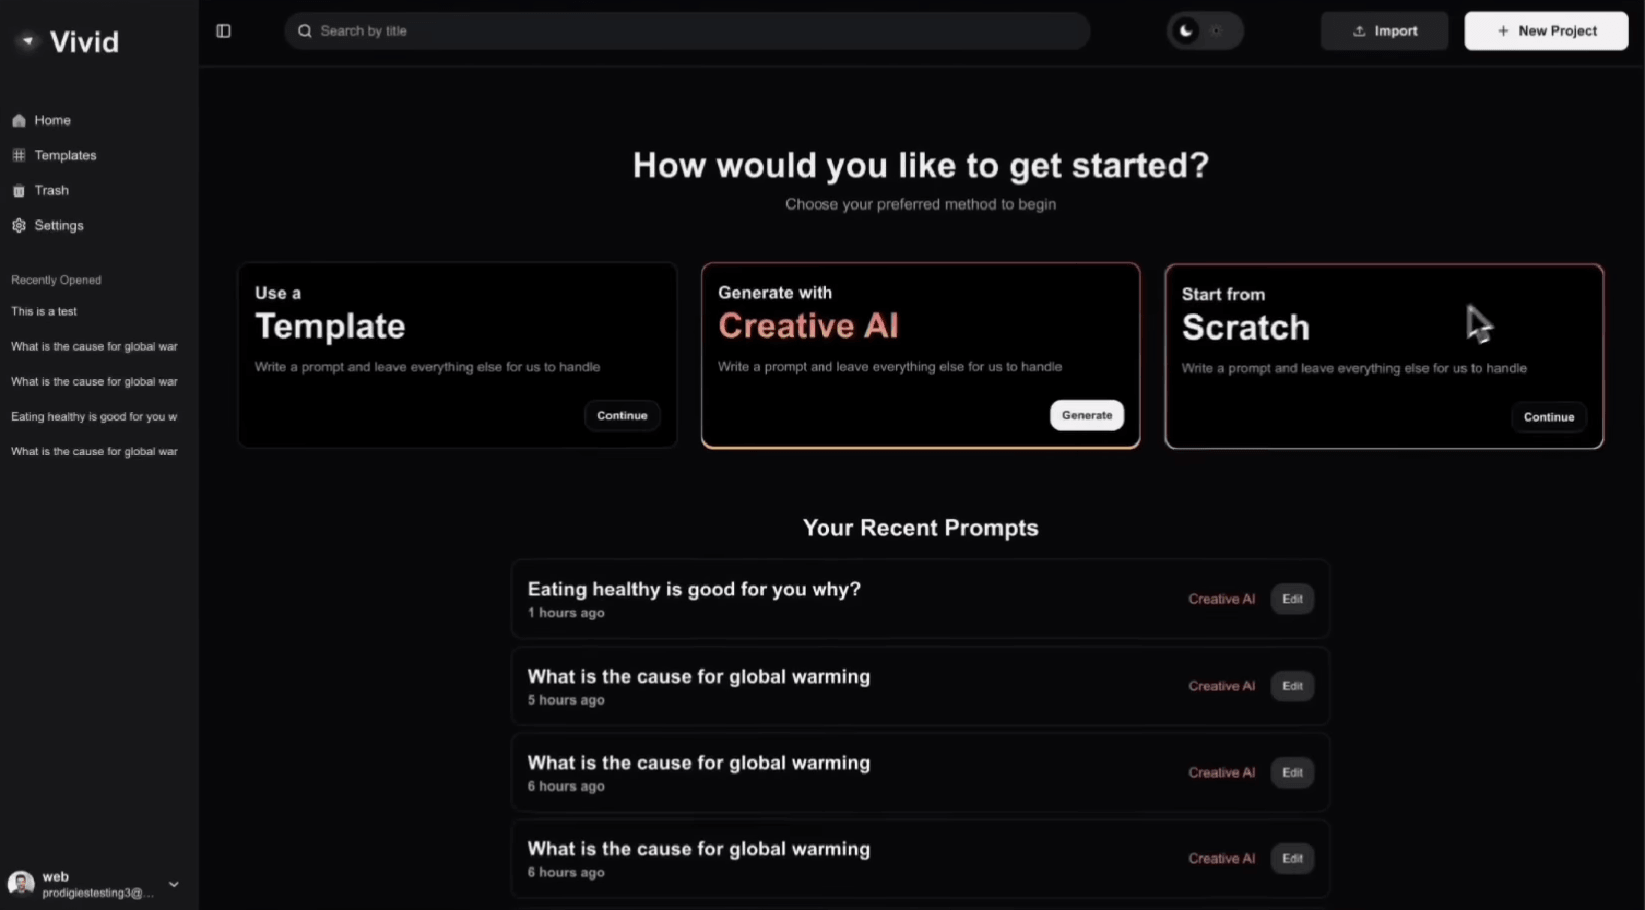This screenshot has height=910, width=1645.
Task: Open recent item 'This is a test'
Action: pyautogui.click(x=44, y=311)
